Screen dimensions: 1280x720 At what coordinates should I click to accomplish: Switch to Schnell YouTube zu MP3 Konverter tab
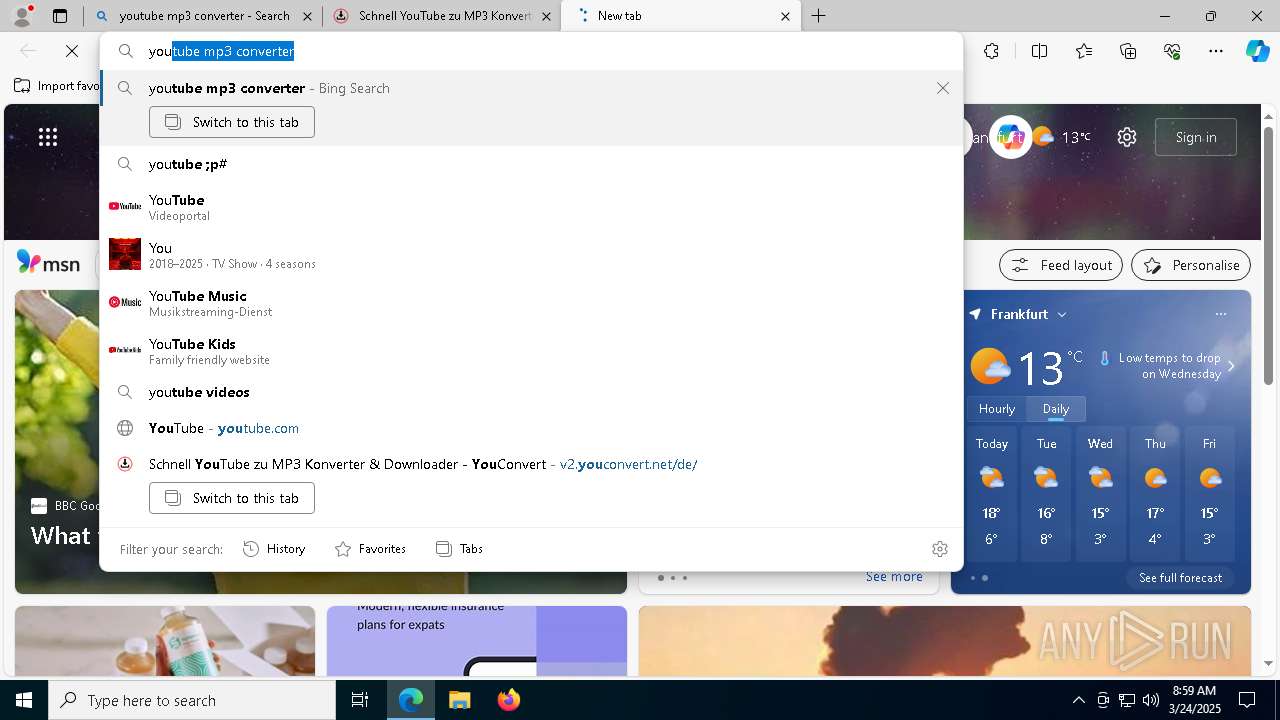click(441, 16)
